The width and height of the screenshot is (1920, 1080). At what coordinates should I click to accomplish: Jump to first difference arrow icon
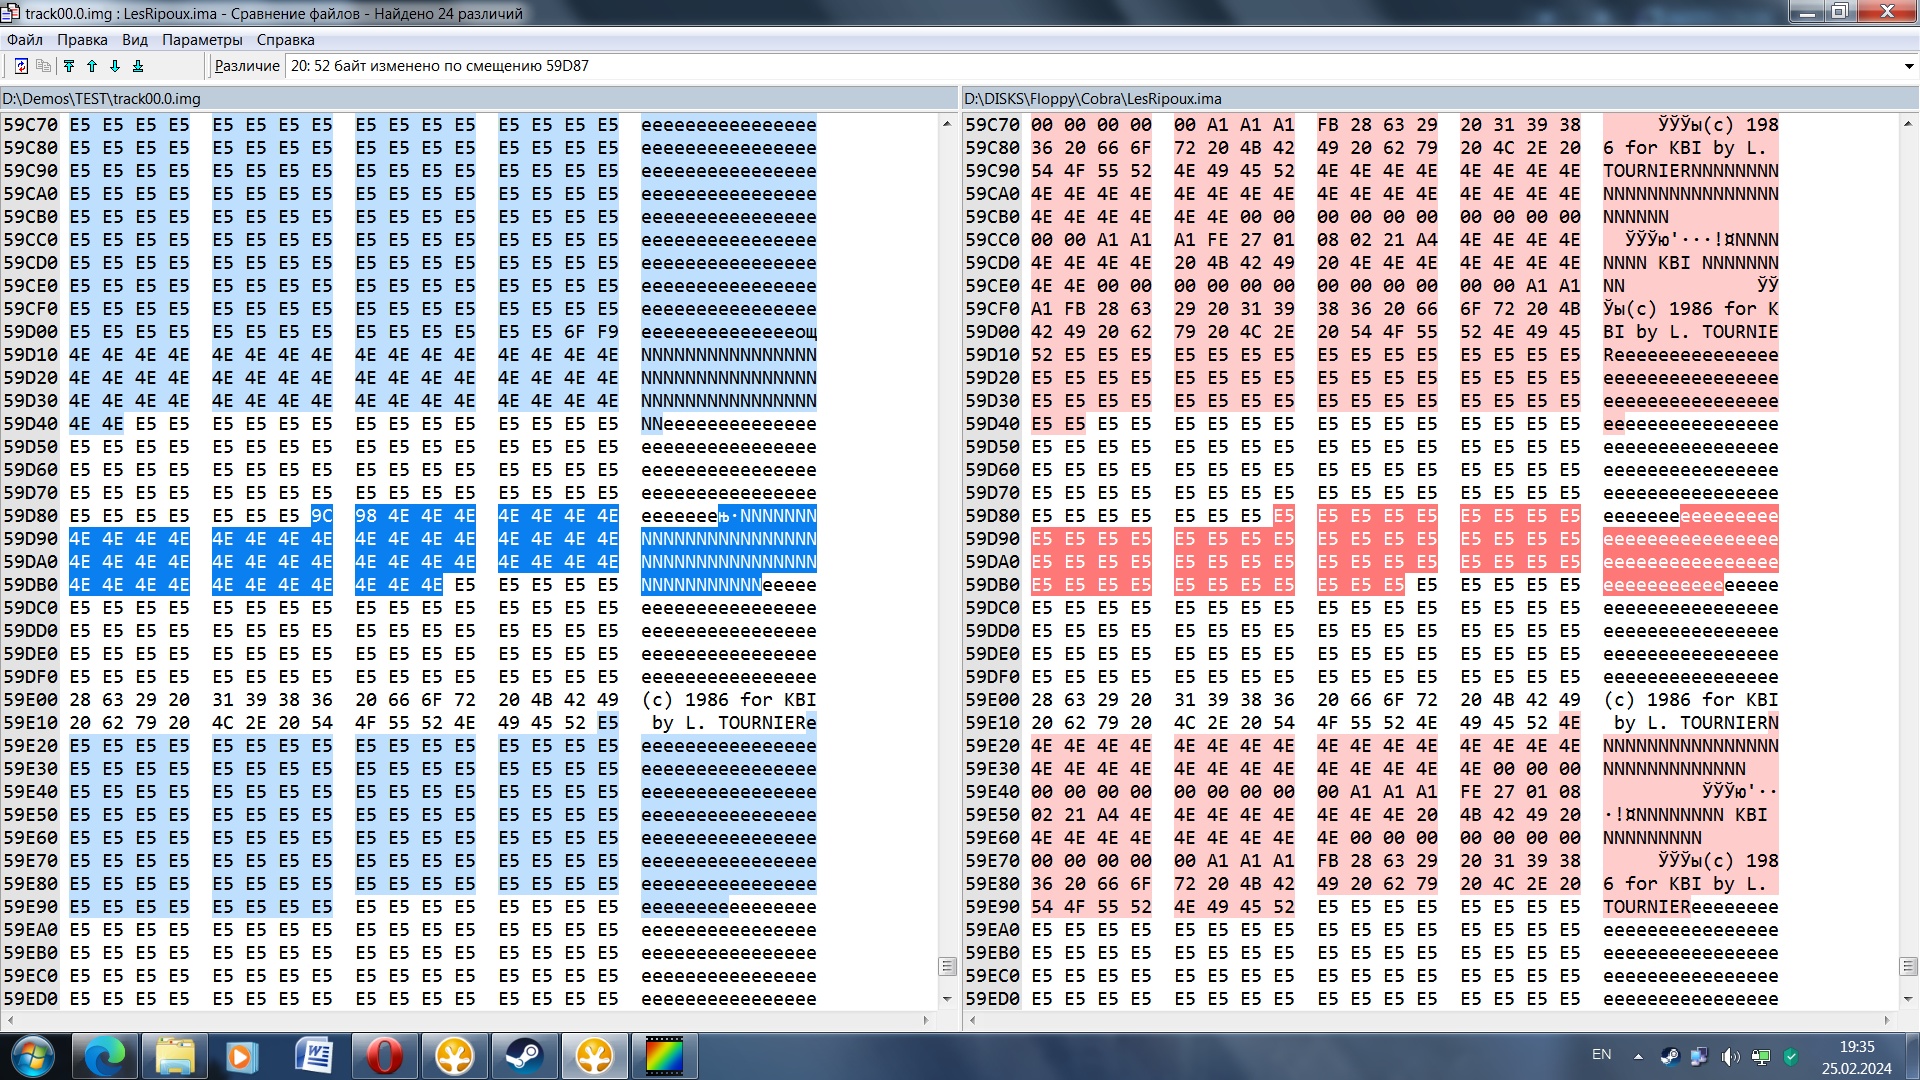[69, 66]
